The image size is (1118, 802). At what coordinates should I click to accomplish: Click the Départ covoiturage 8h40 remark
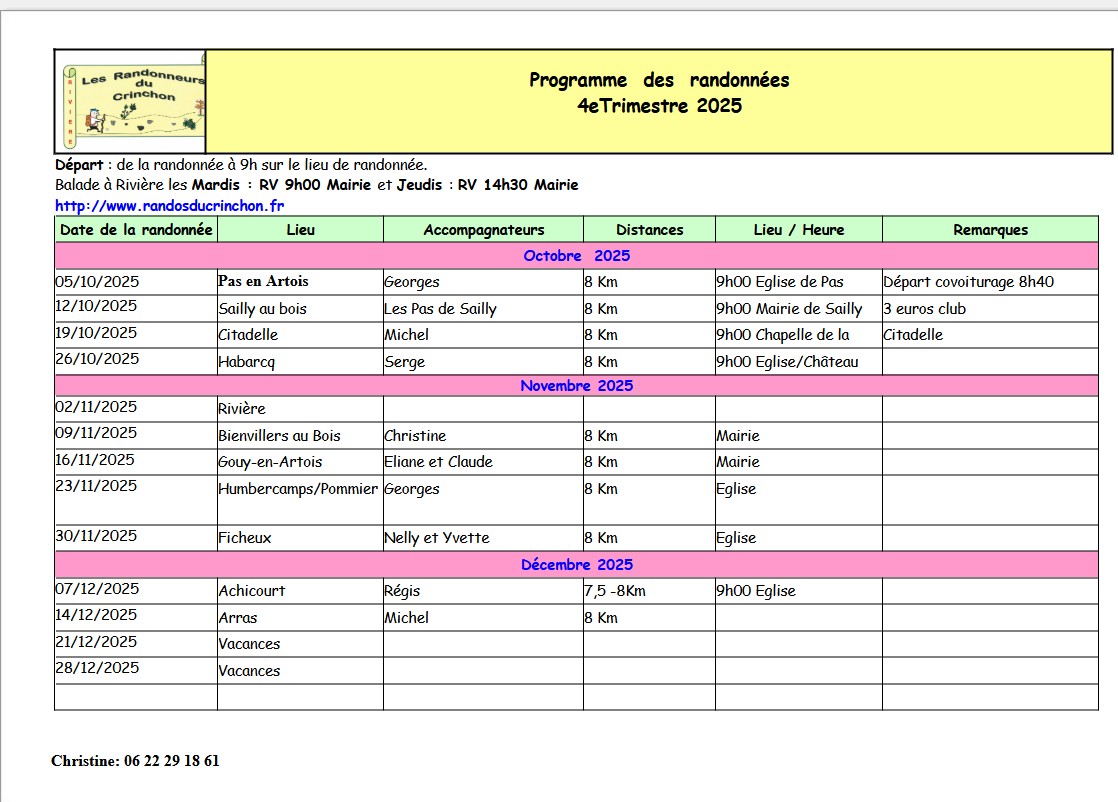[968, 282]
